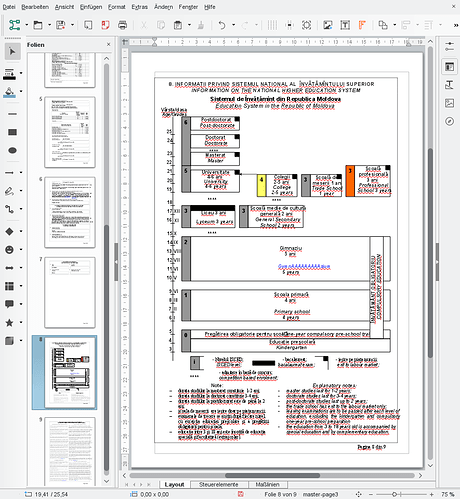Open the save button dropdown arrow
This screenshot has width=460, height=499.
(x=72, y=25)
